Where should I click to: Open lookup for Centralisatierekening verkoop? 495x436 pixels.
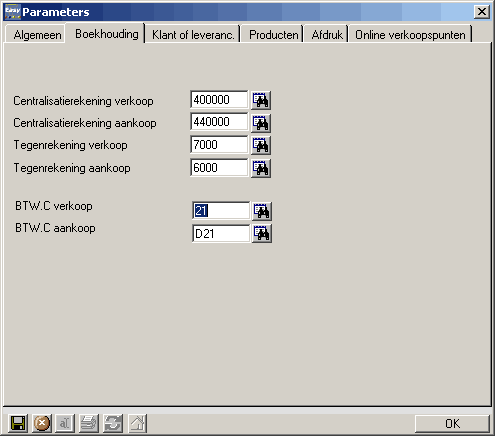click(261, 100)
